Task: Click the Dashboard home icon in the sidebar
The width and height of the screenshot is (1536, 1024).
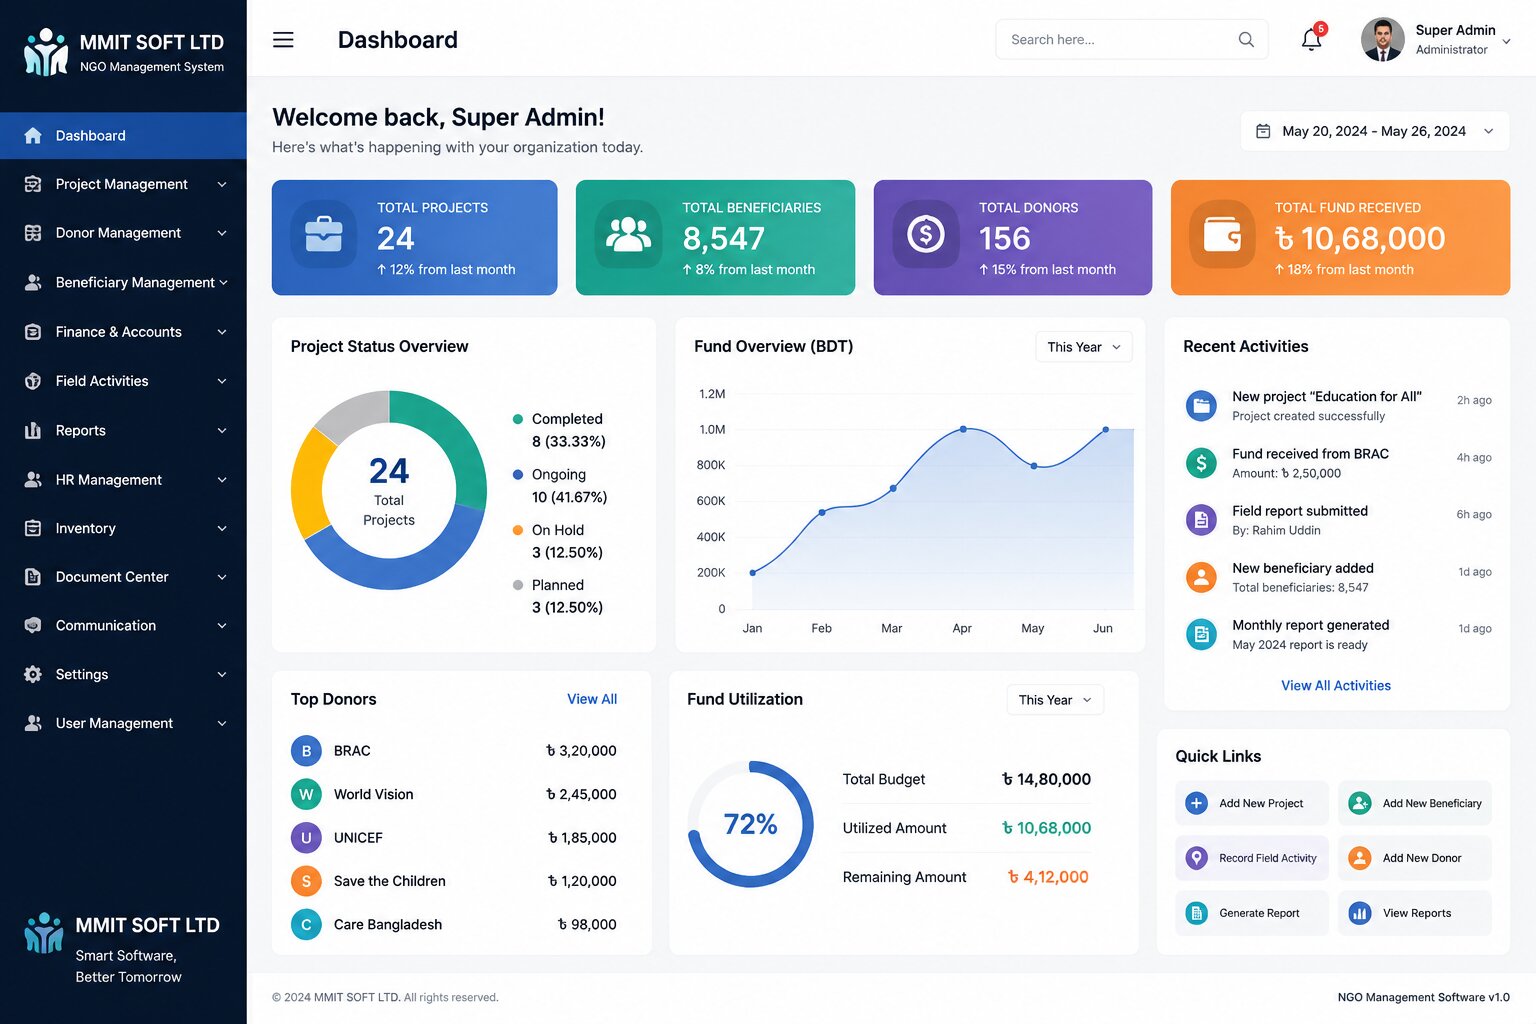Action: click(x=33, y=135)
